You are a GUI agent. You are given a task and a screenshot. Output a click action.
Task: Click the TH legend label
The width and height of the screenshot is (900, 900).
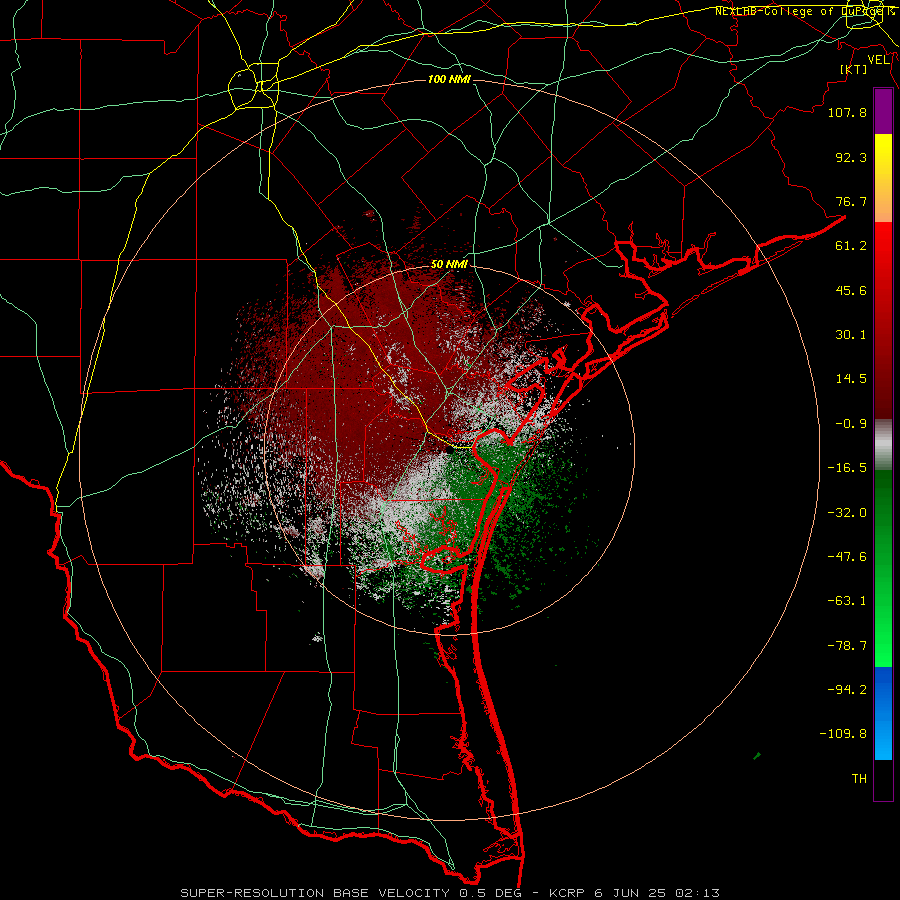[x=859, y=779]
